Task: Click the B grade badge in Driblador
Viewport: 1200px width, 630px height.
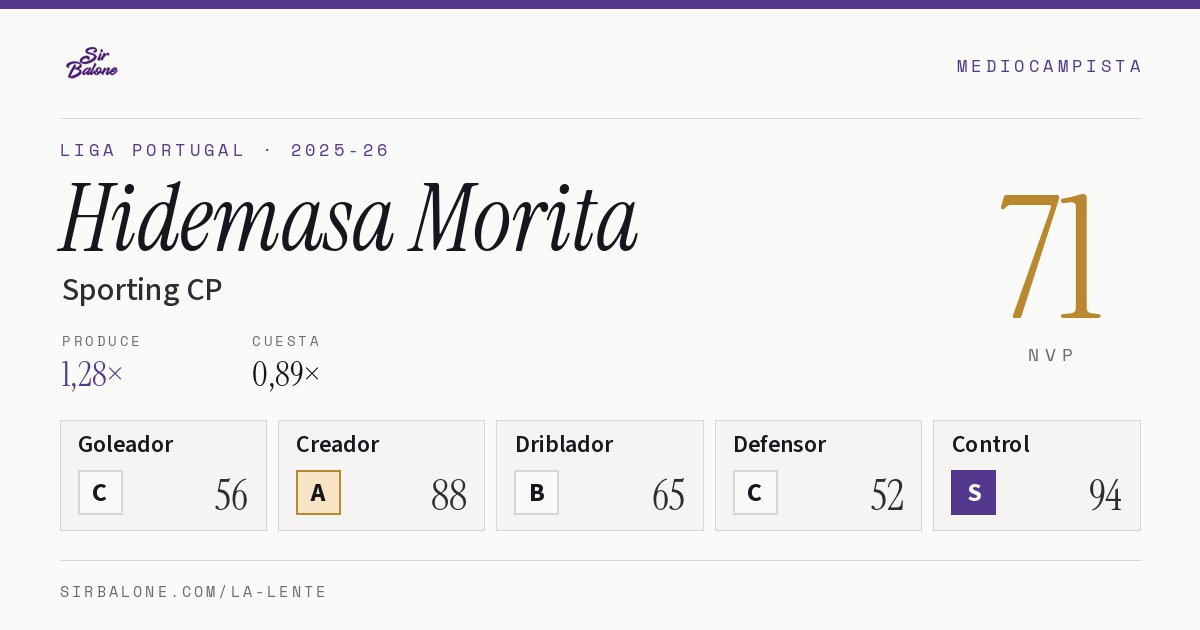Action: click(536, 492)
